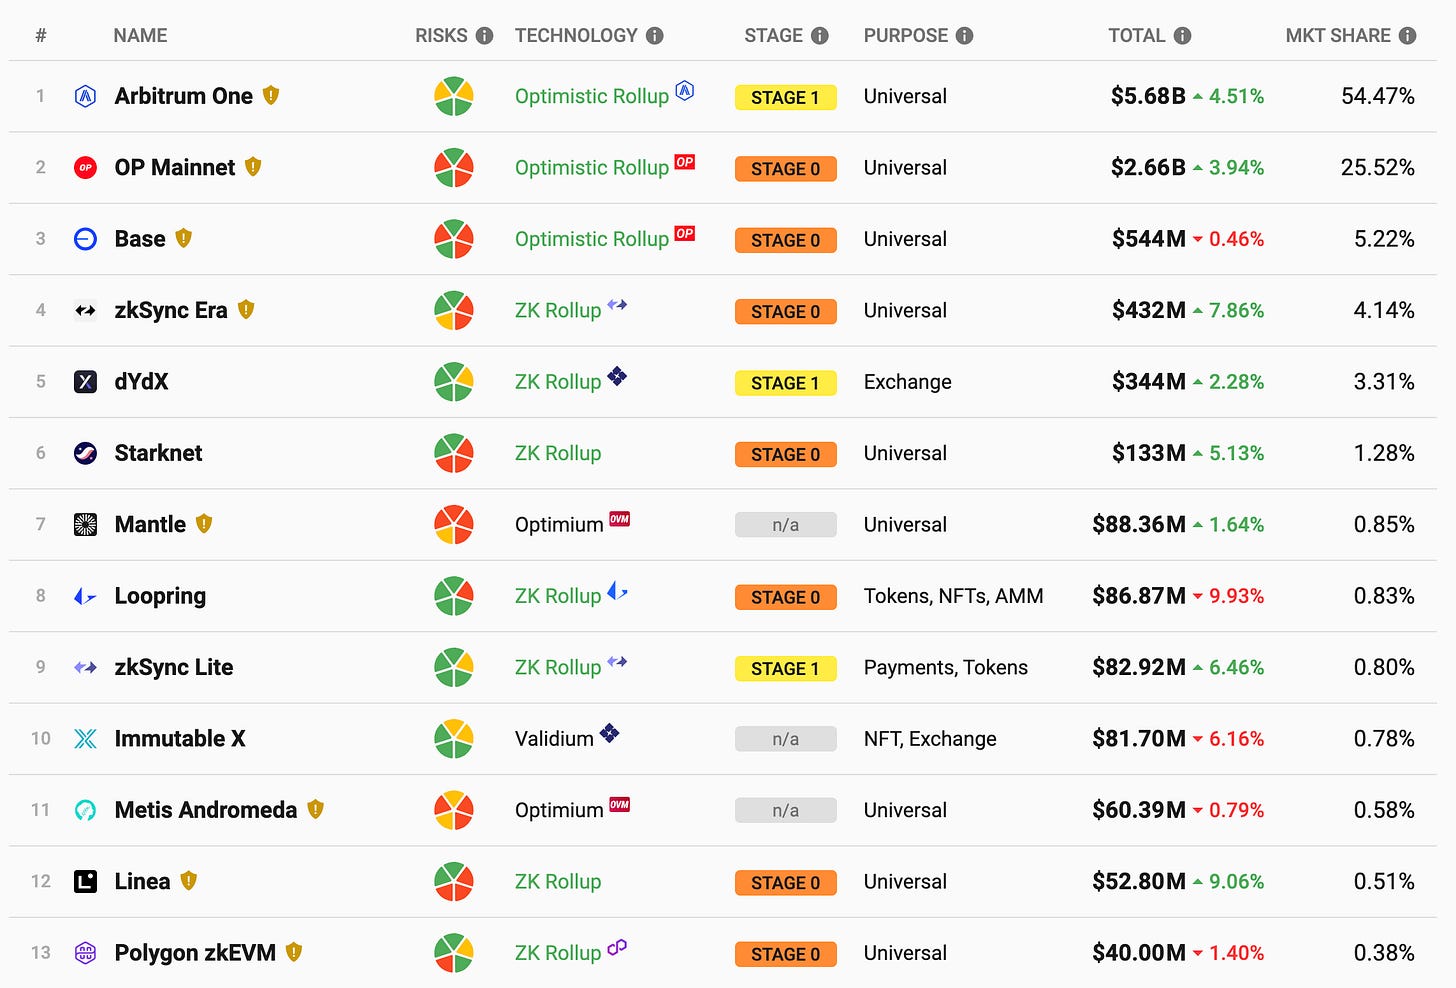Click the TOTAL column header text
The height and width of the screenshot is (988, 1456).
[x=1136, y=36]
